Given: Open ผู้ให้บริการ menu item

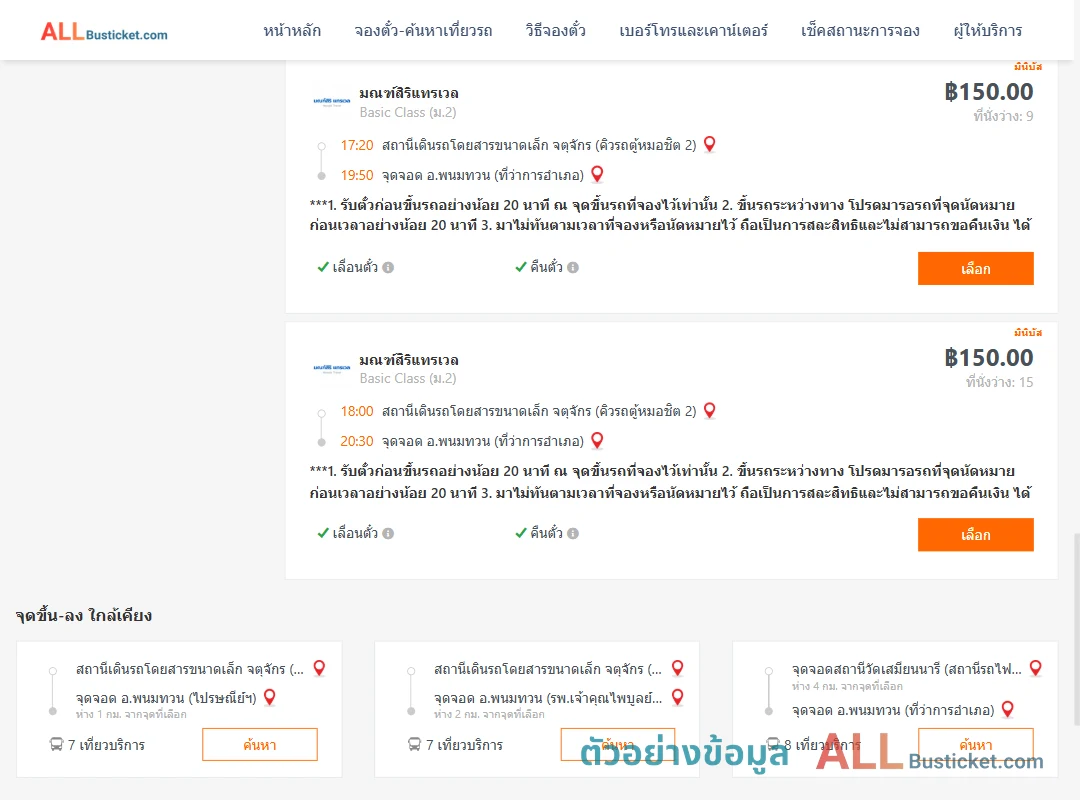Looking at the screenshot, I should coord(987,30).
